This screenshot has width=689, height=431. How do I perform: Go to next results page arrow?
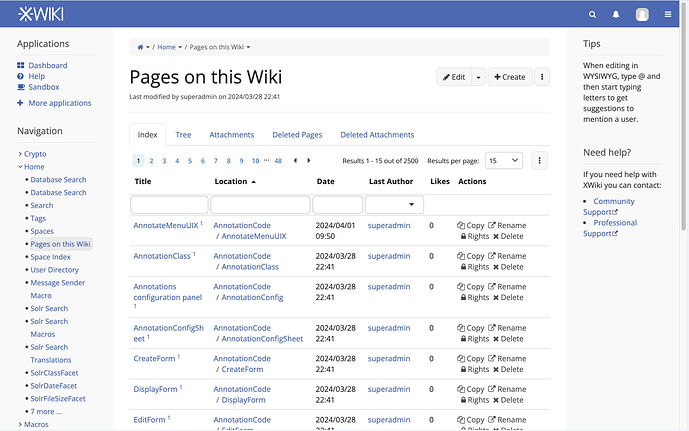pyautogui.click(x=309, y=160)
